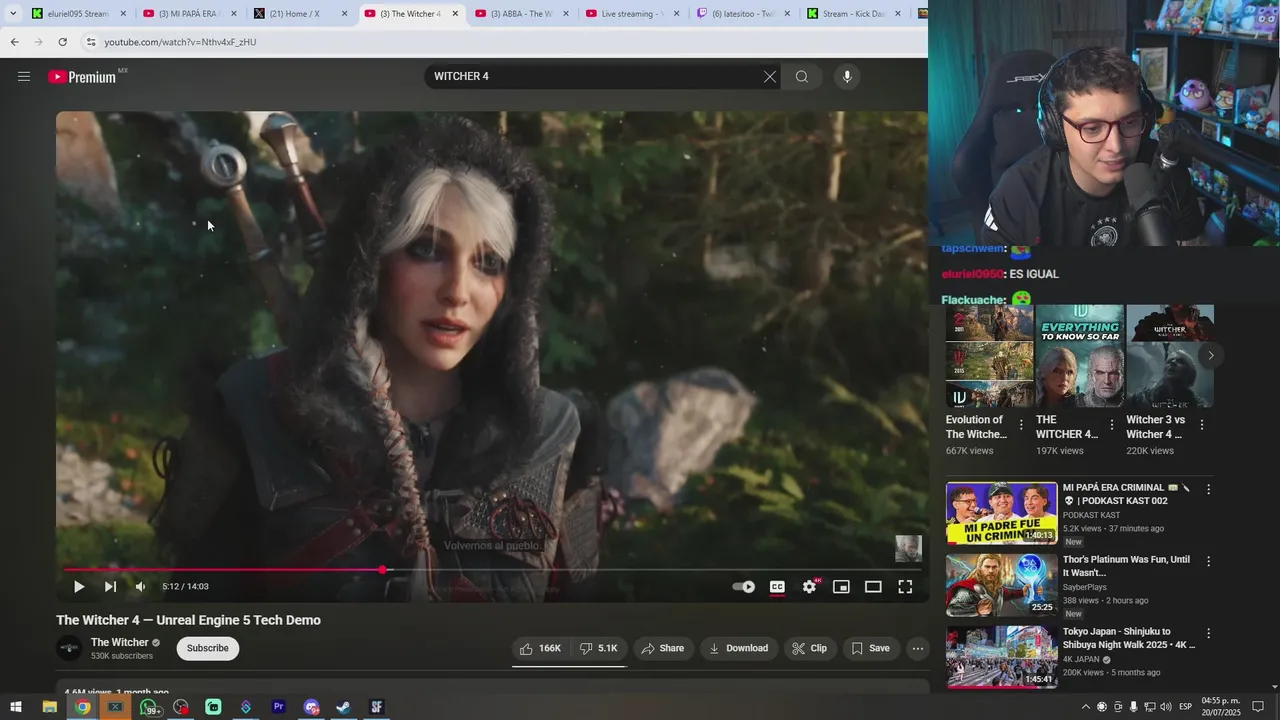Screen dimensions: 1280x720
Task: Open options for Witcher 3 vs Witcher 4
Action: [1201, 425]
